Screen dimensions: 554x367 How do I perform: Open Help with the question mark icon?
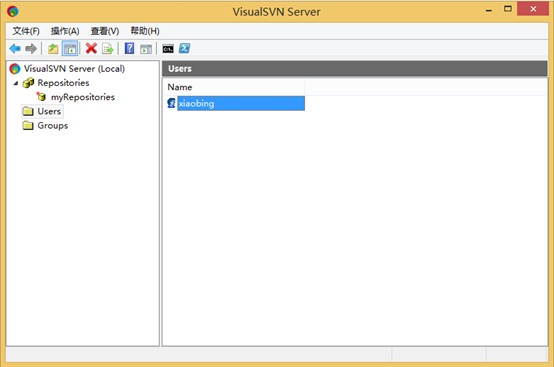(129, 48)
